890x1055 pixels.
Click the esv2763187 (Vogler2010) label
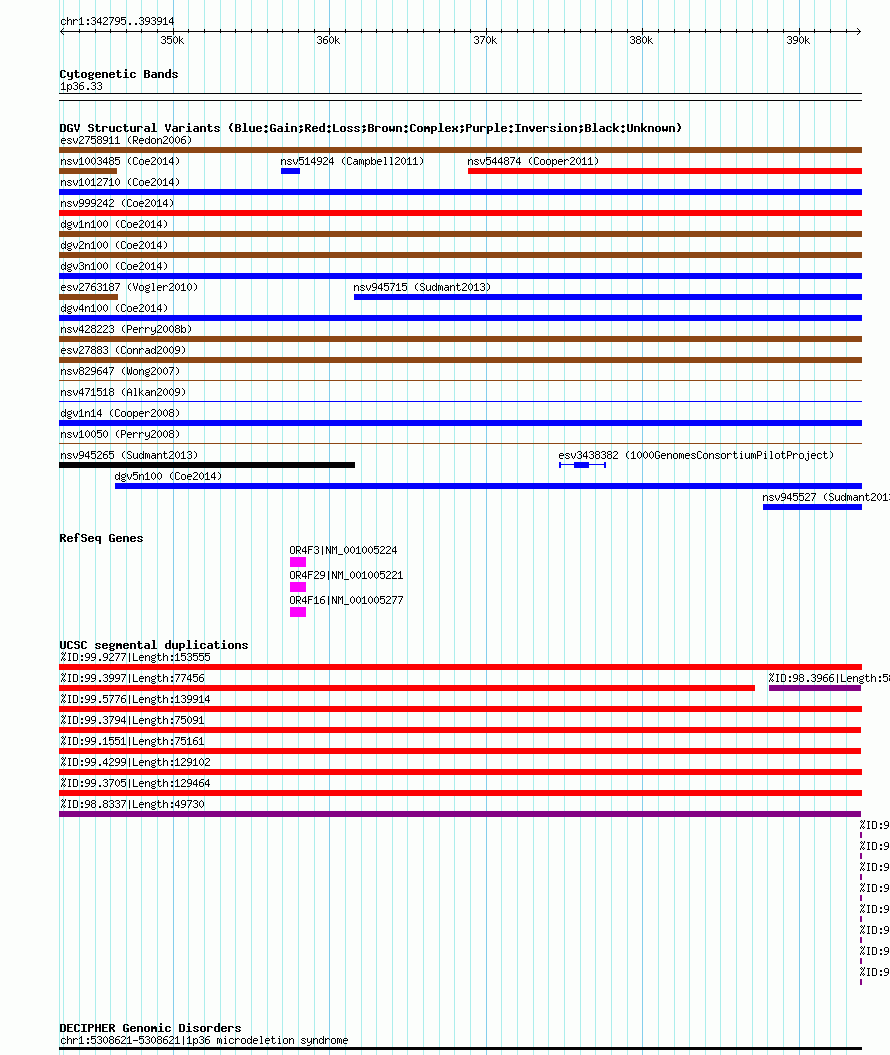click(129, 287)
